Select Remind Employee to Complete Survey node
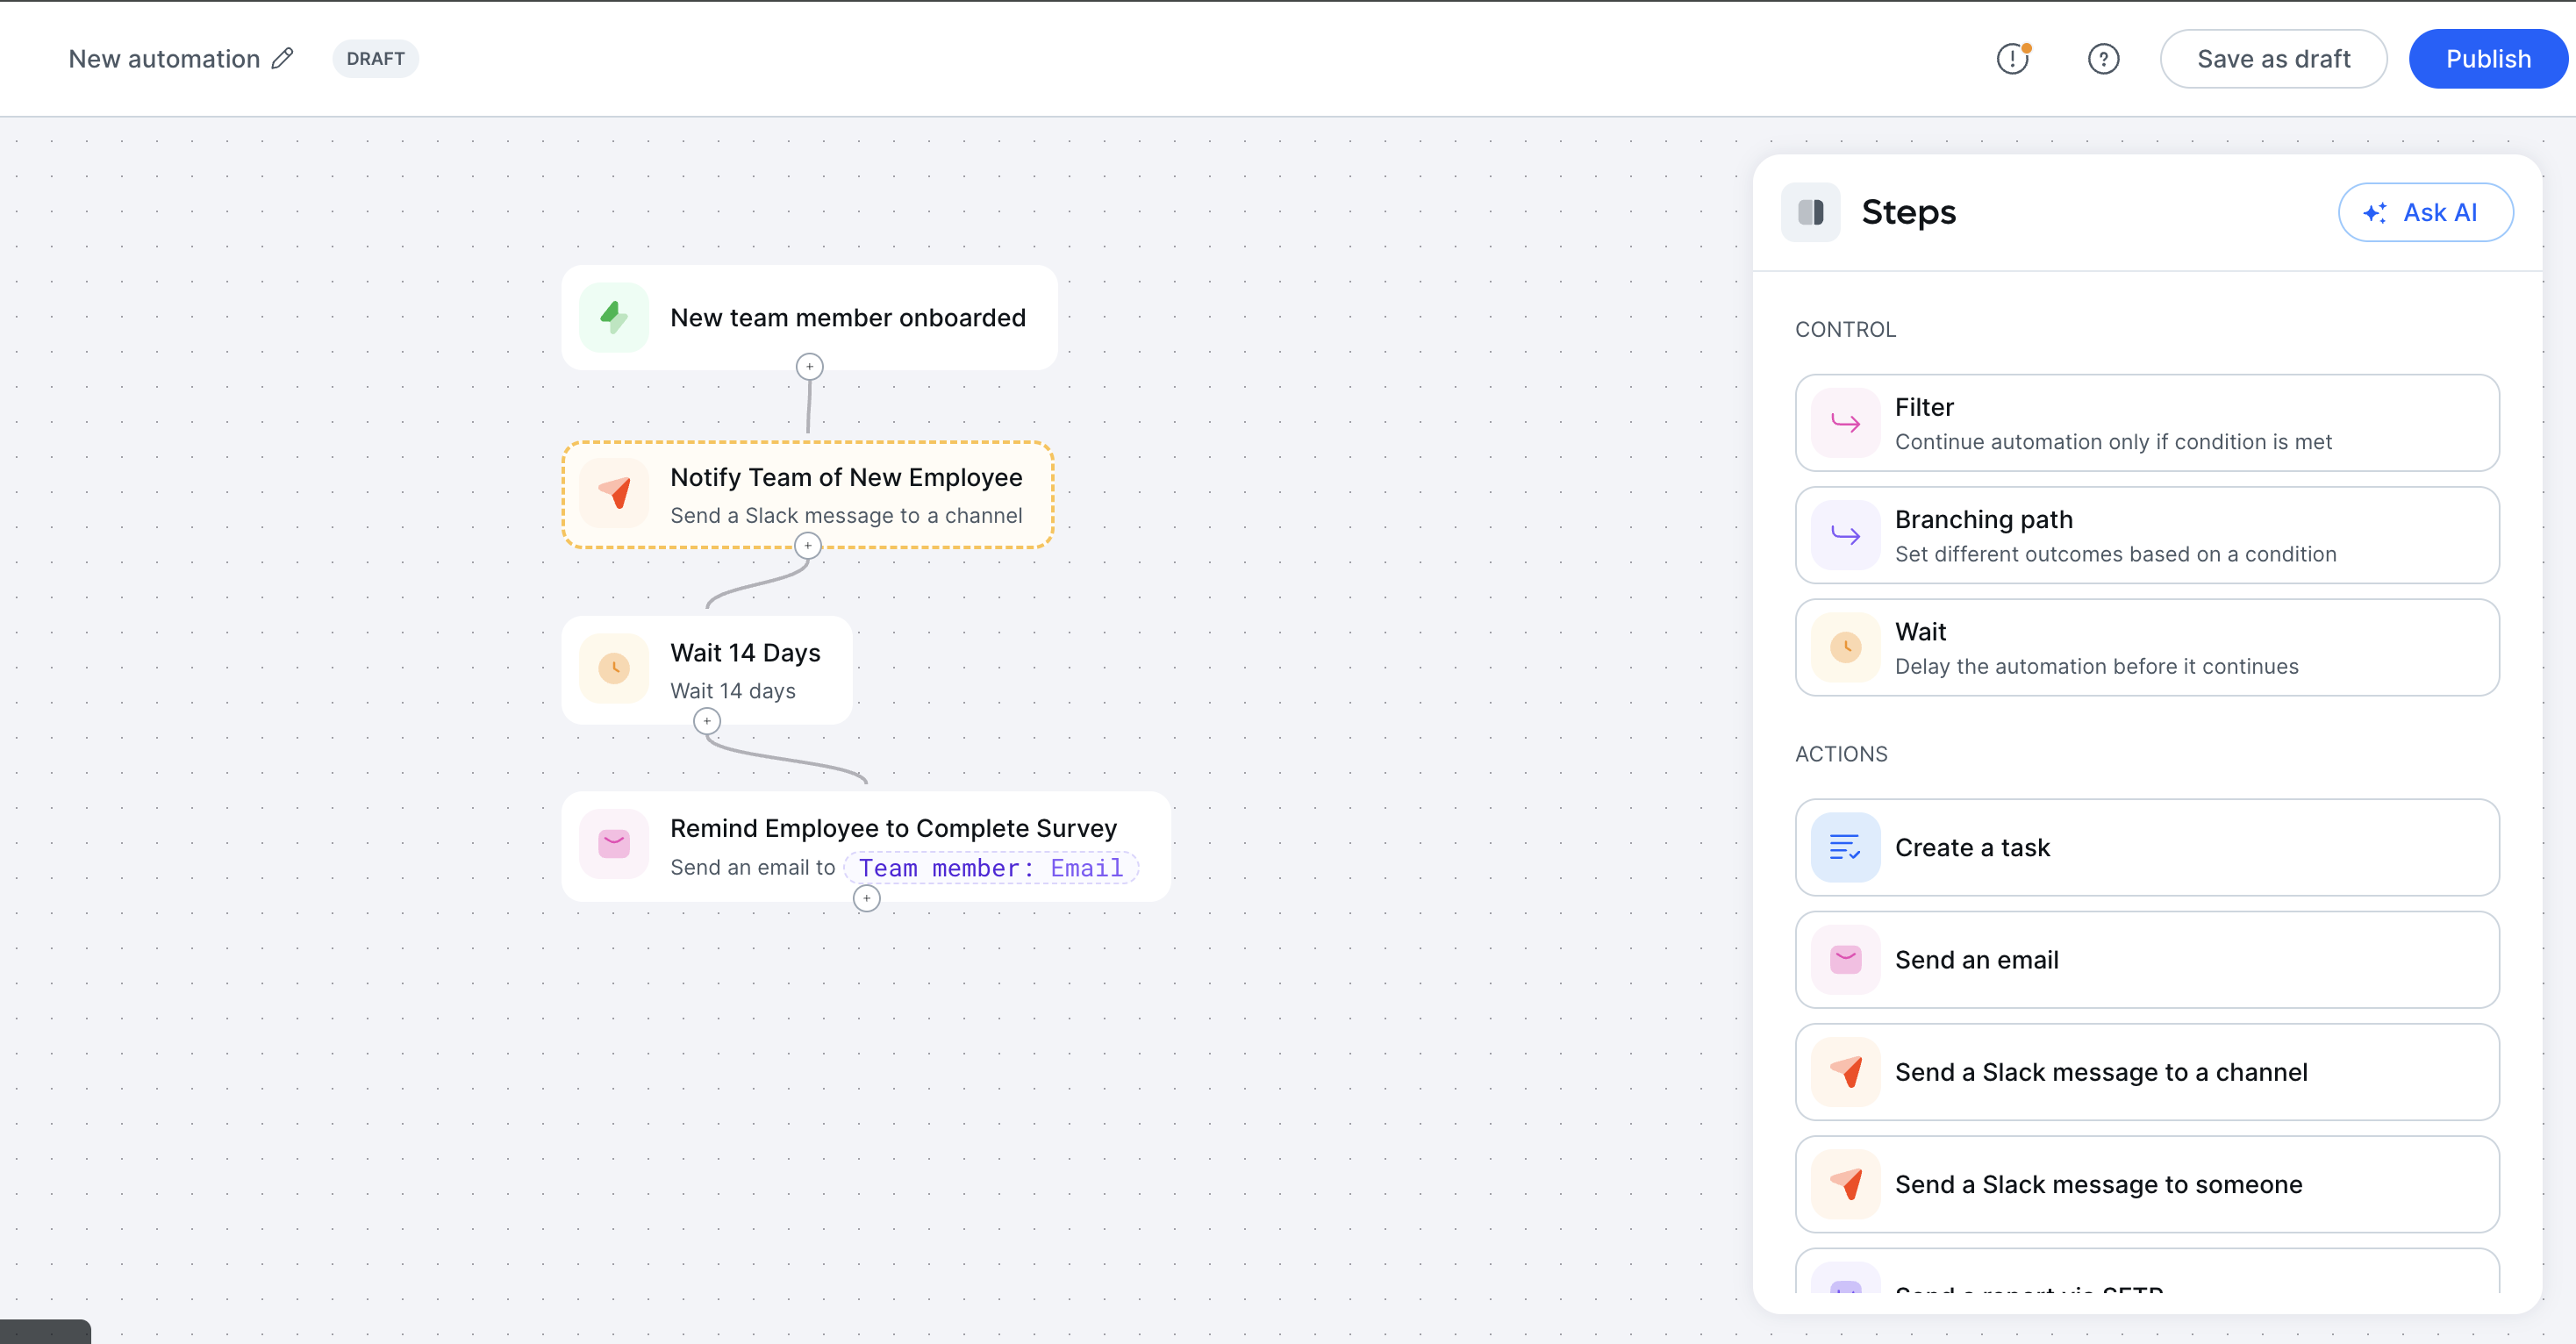Screen dimensions: 2576x1344 pyautogui.click(x=866, y=847)
